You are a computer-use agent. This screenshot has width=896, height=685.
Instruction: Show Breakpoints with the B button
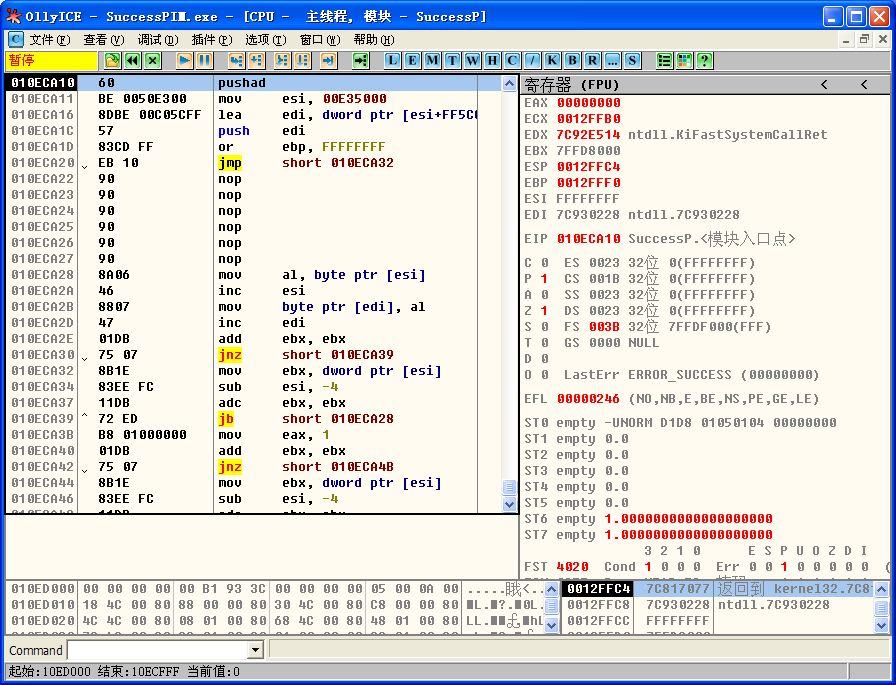click(572, 61)
